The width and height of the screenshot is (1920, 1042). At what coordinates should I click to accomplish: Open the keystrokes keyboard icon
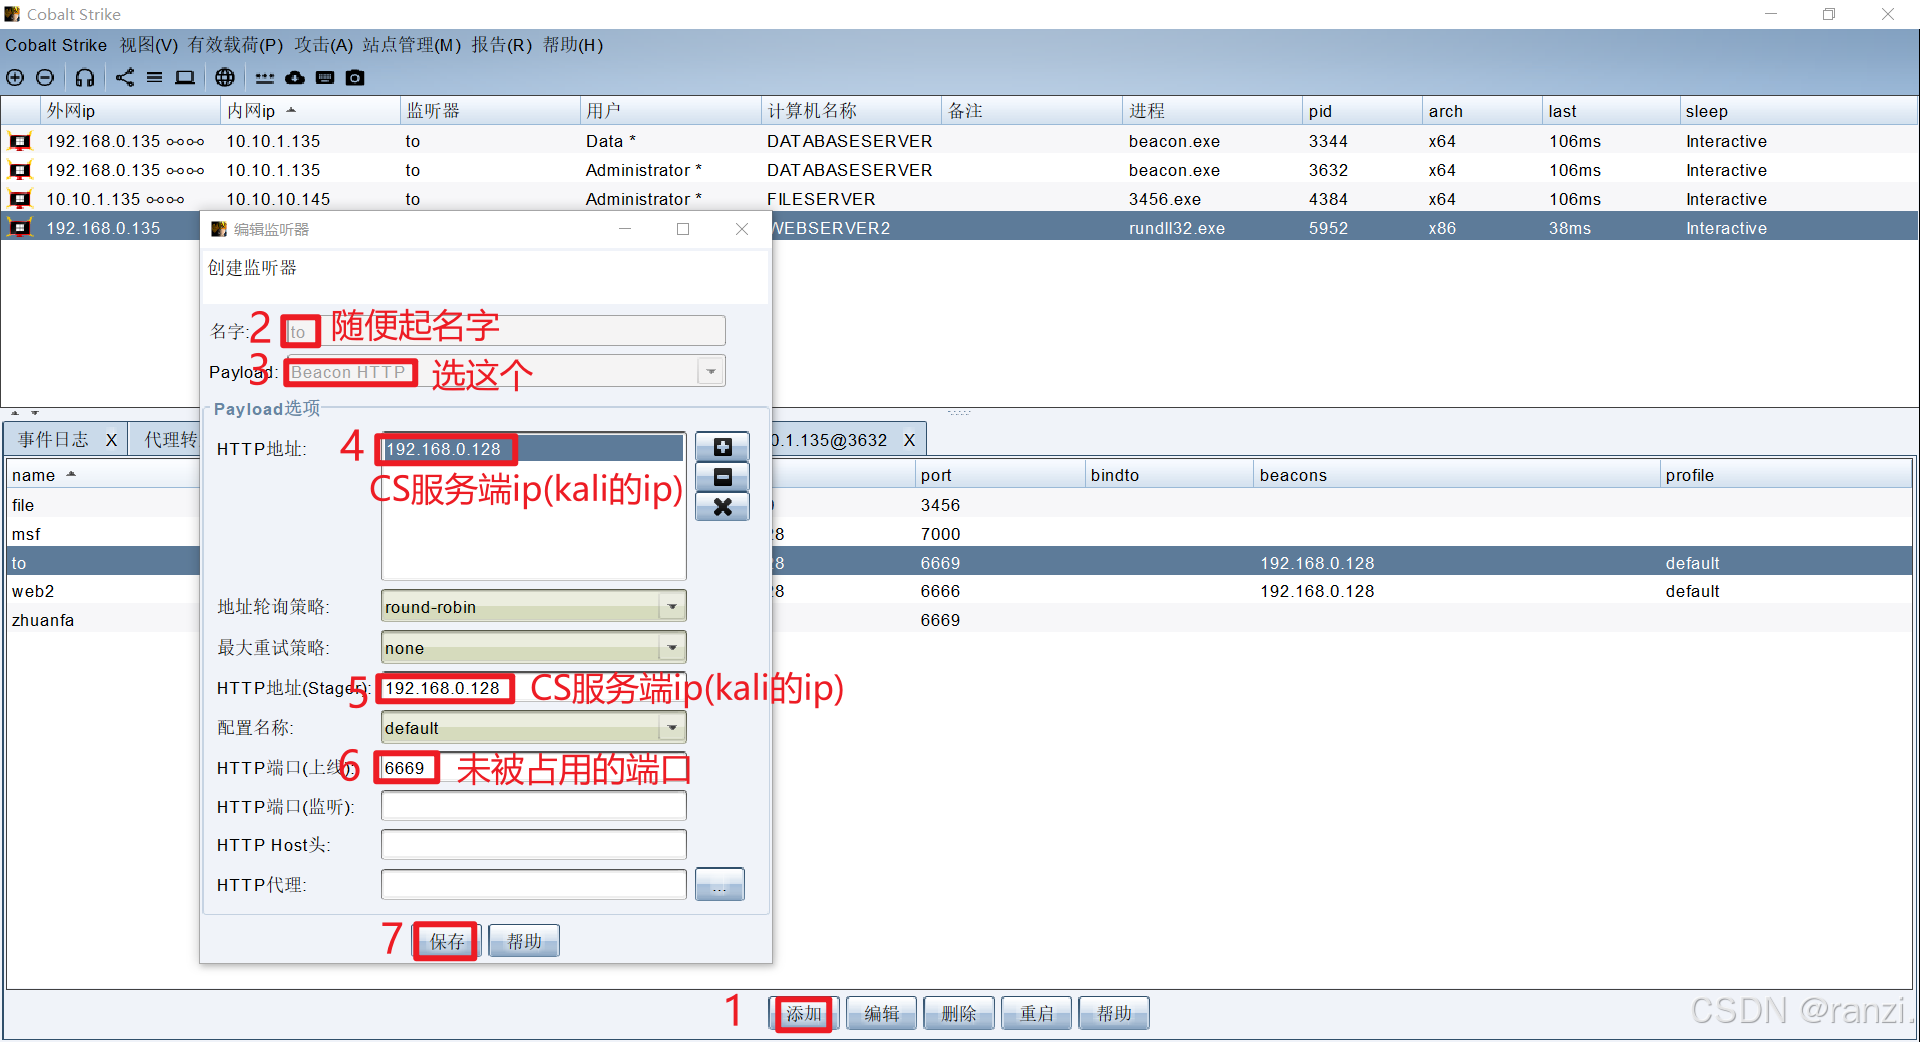pyautogui.click(x=325, y=77)
